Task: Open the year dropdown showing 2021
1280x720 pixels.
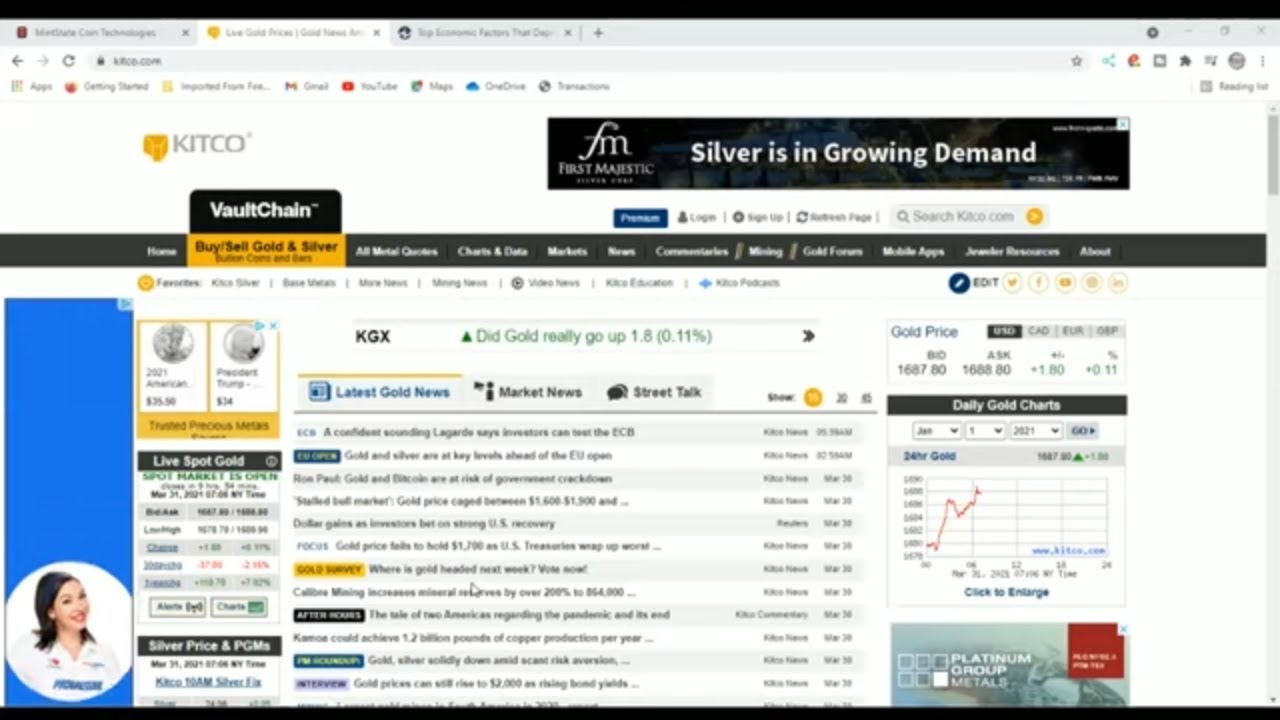Action: 1035,430
